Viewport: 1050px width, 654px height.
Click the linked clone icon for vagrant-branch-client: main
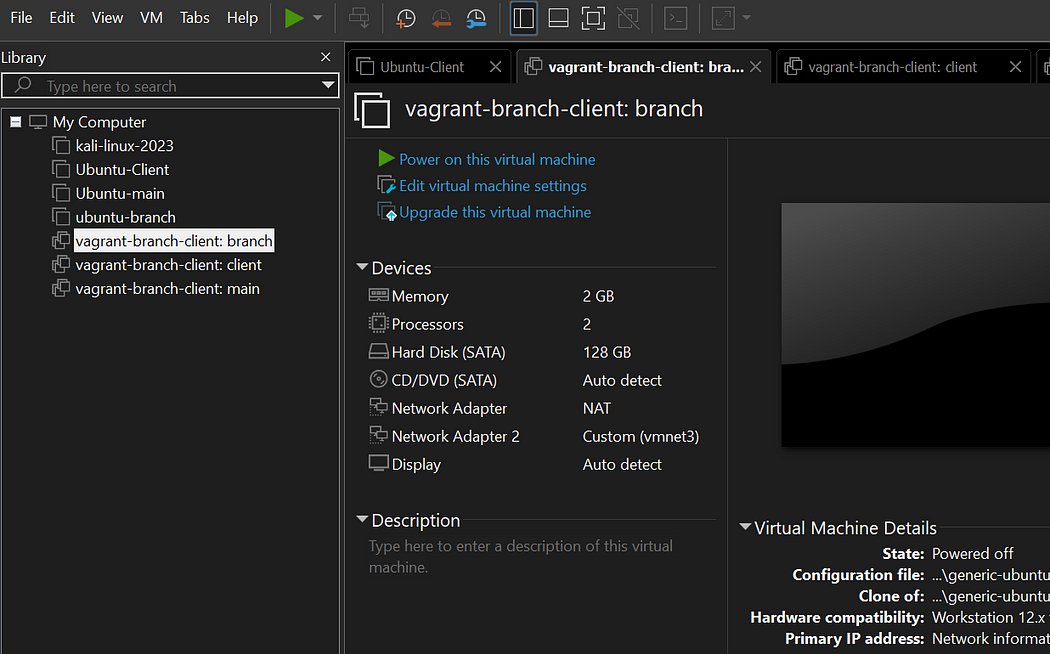click(x=61, y=289)
